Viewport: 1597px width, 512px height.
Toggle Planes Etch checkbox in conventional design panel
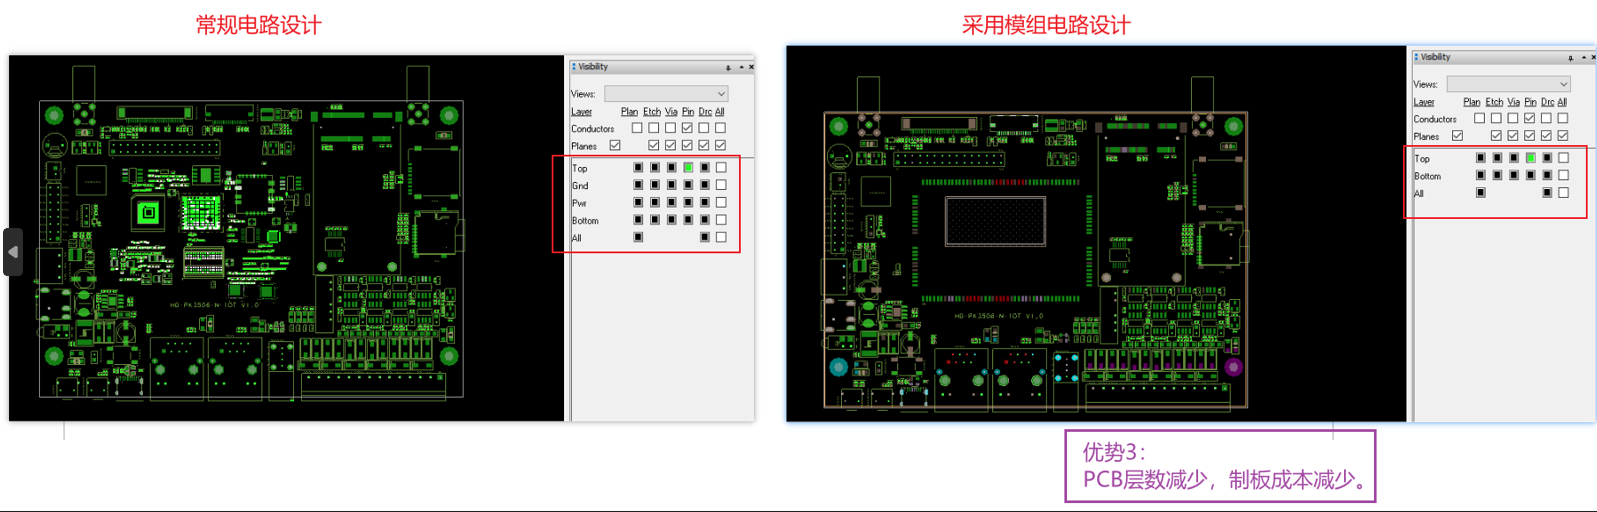654,146
